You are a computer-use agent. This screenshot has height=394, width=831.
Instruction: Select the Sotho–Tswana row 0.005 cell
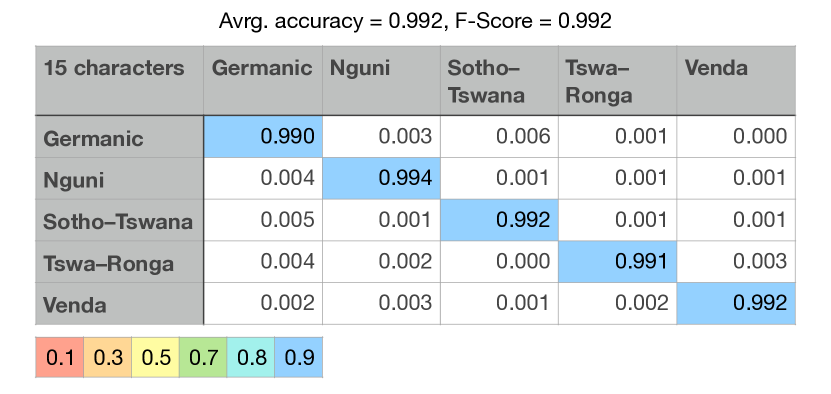pos(263,220)
